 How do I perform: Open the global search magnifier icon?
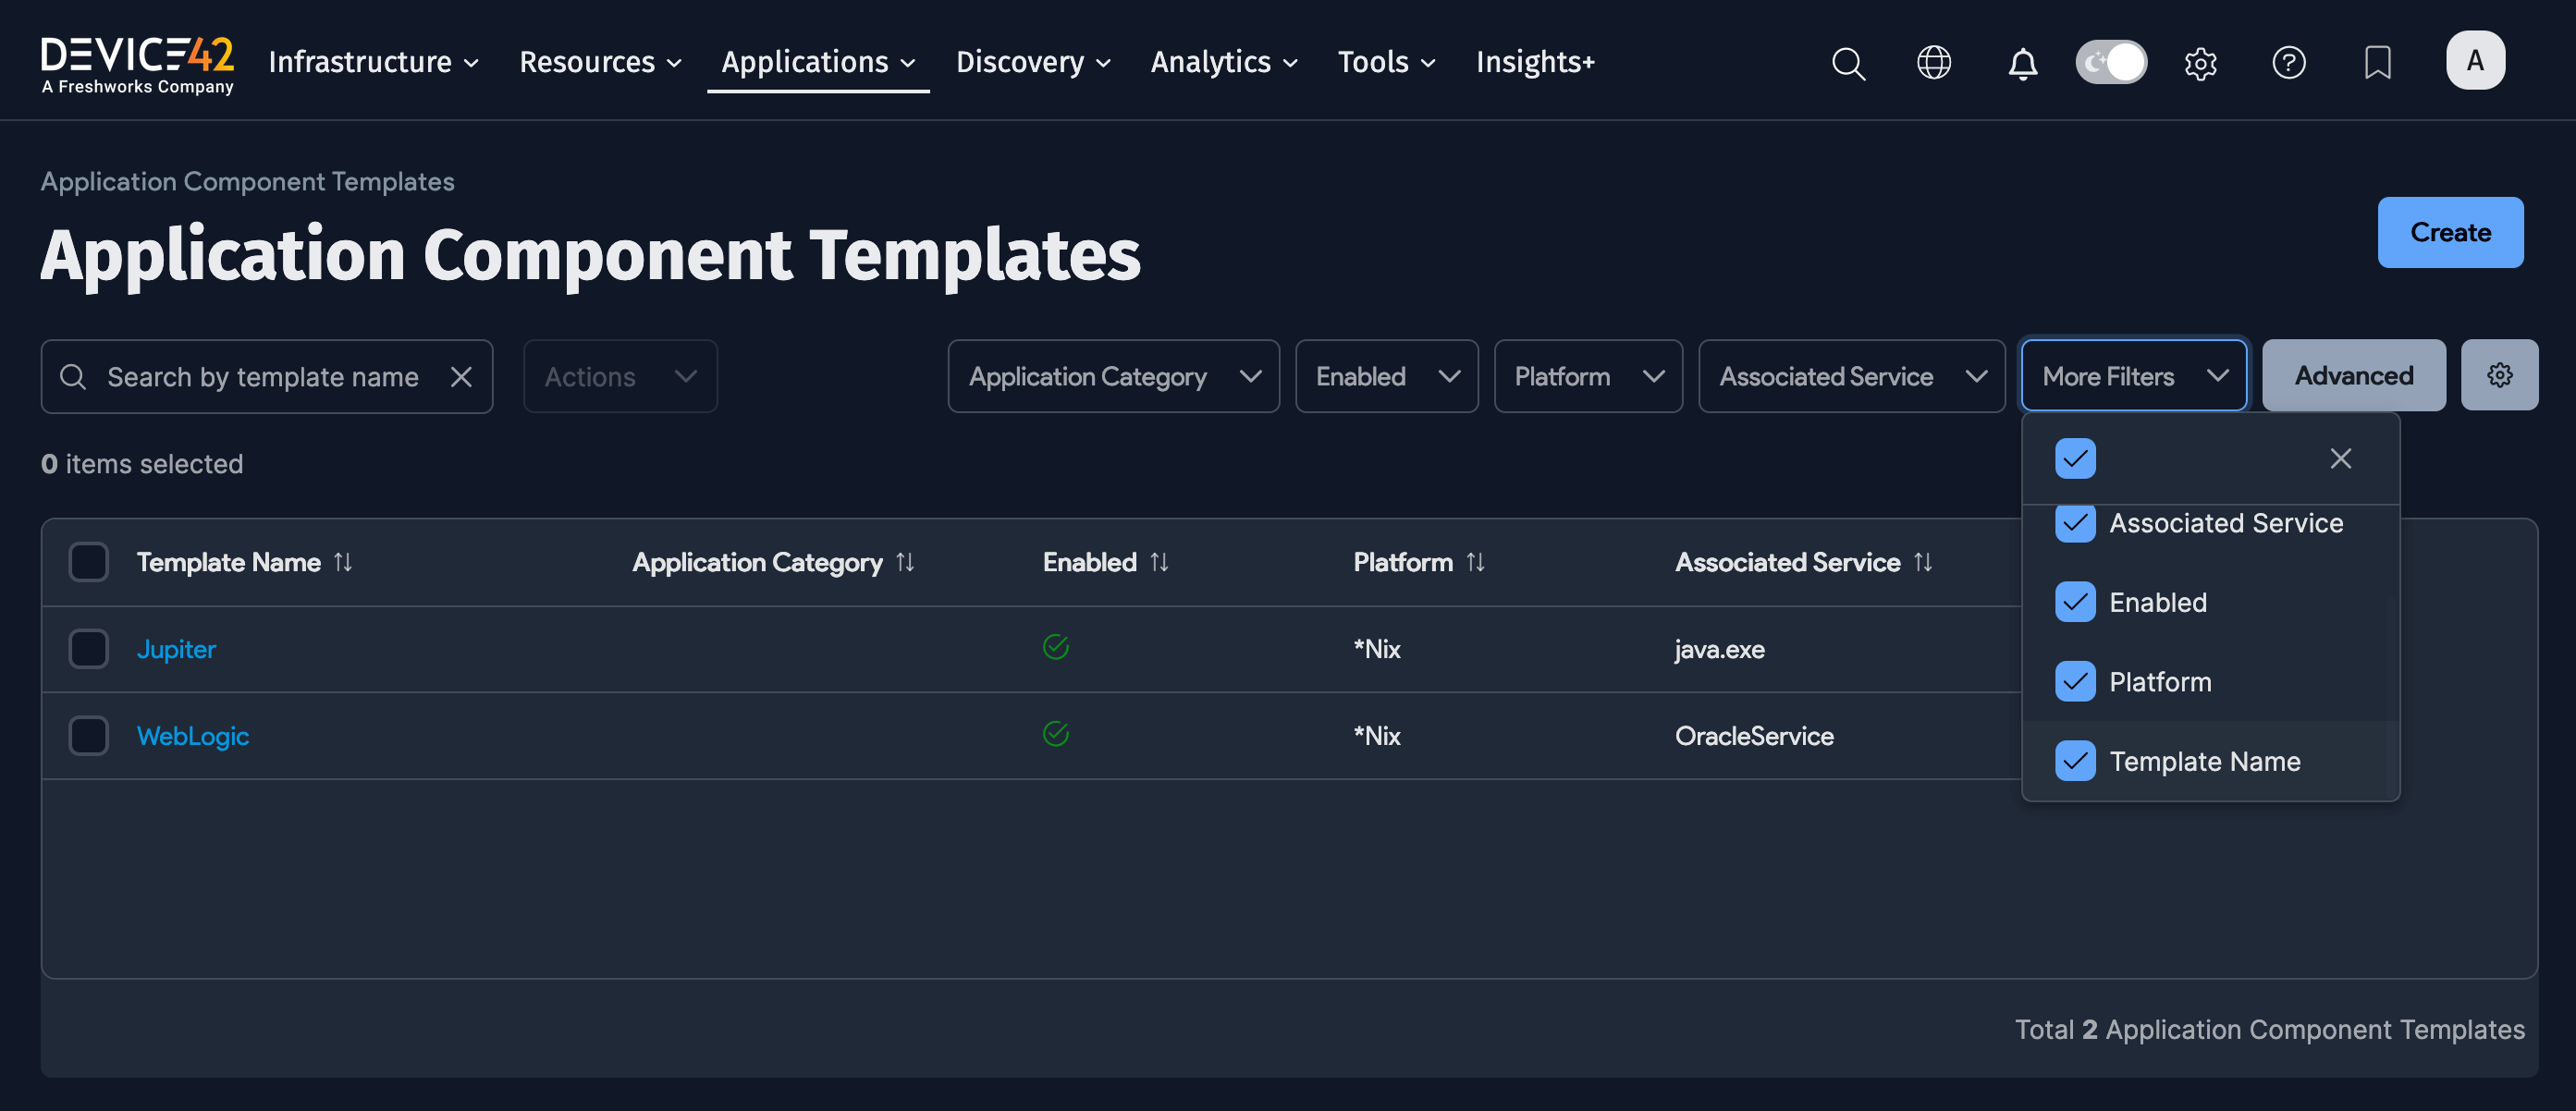[x=1848, y=63]
